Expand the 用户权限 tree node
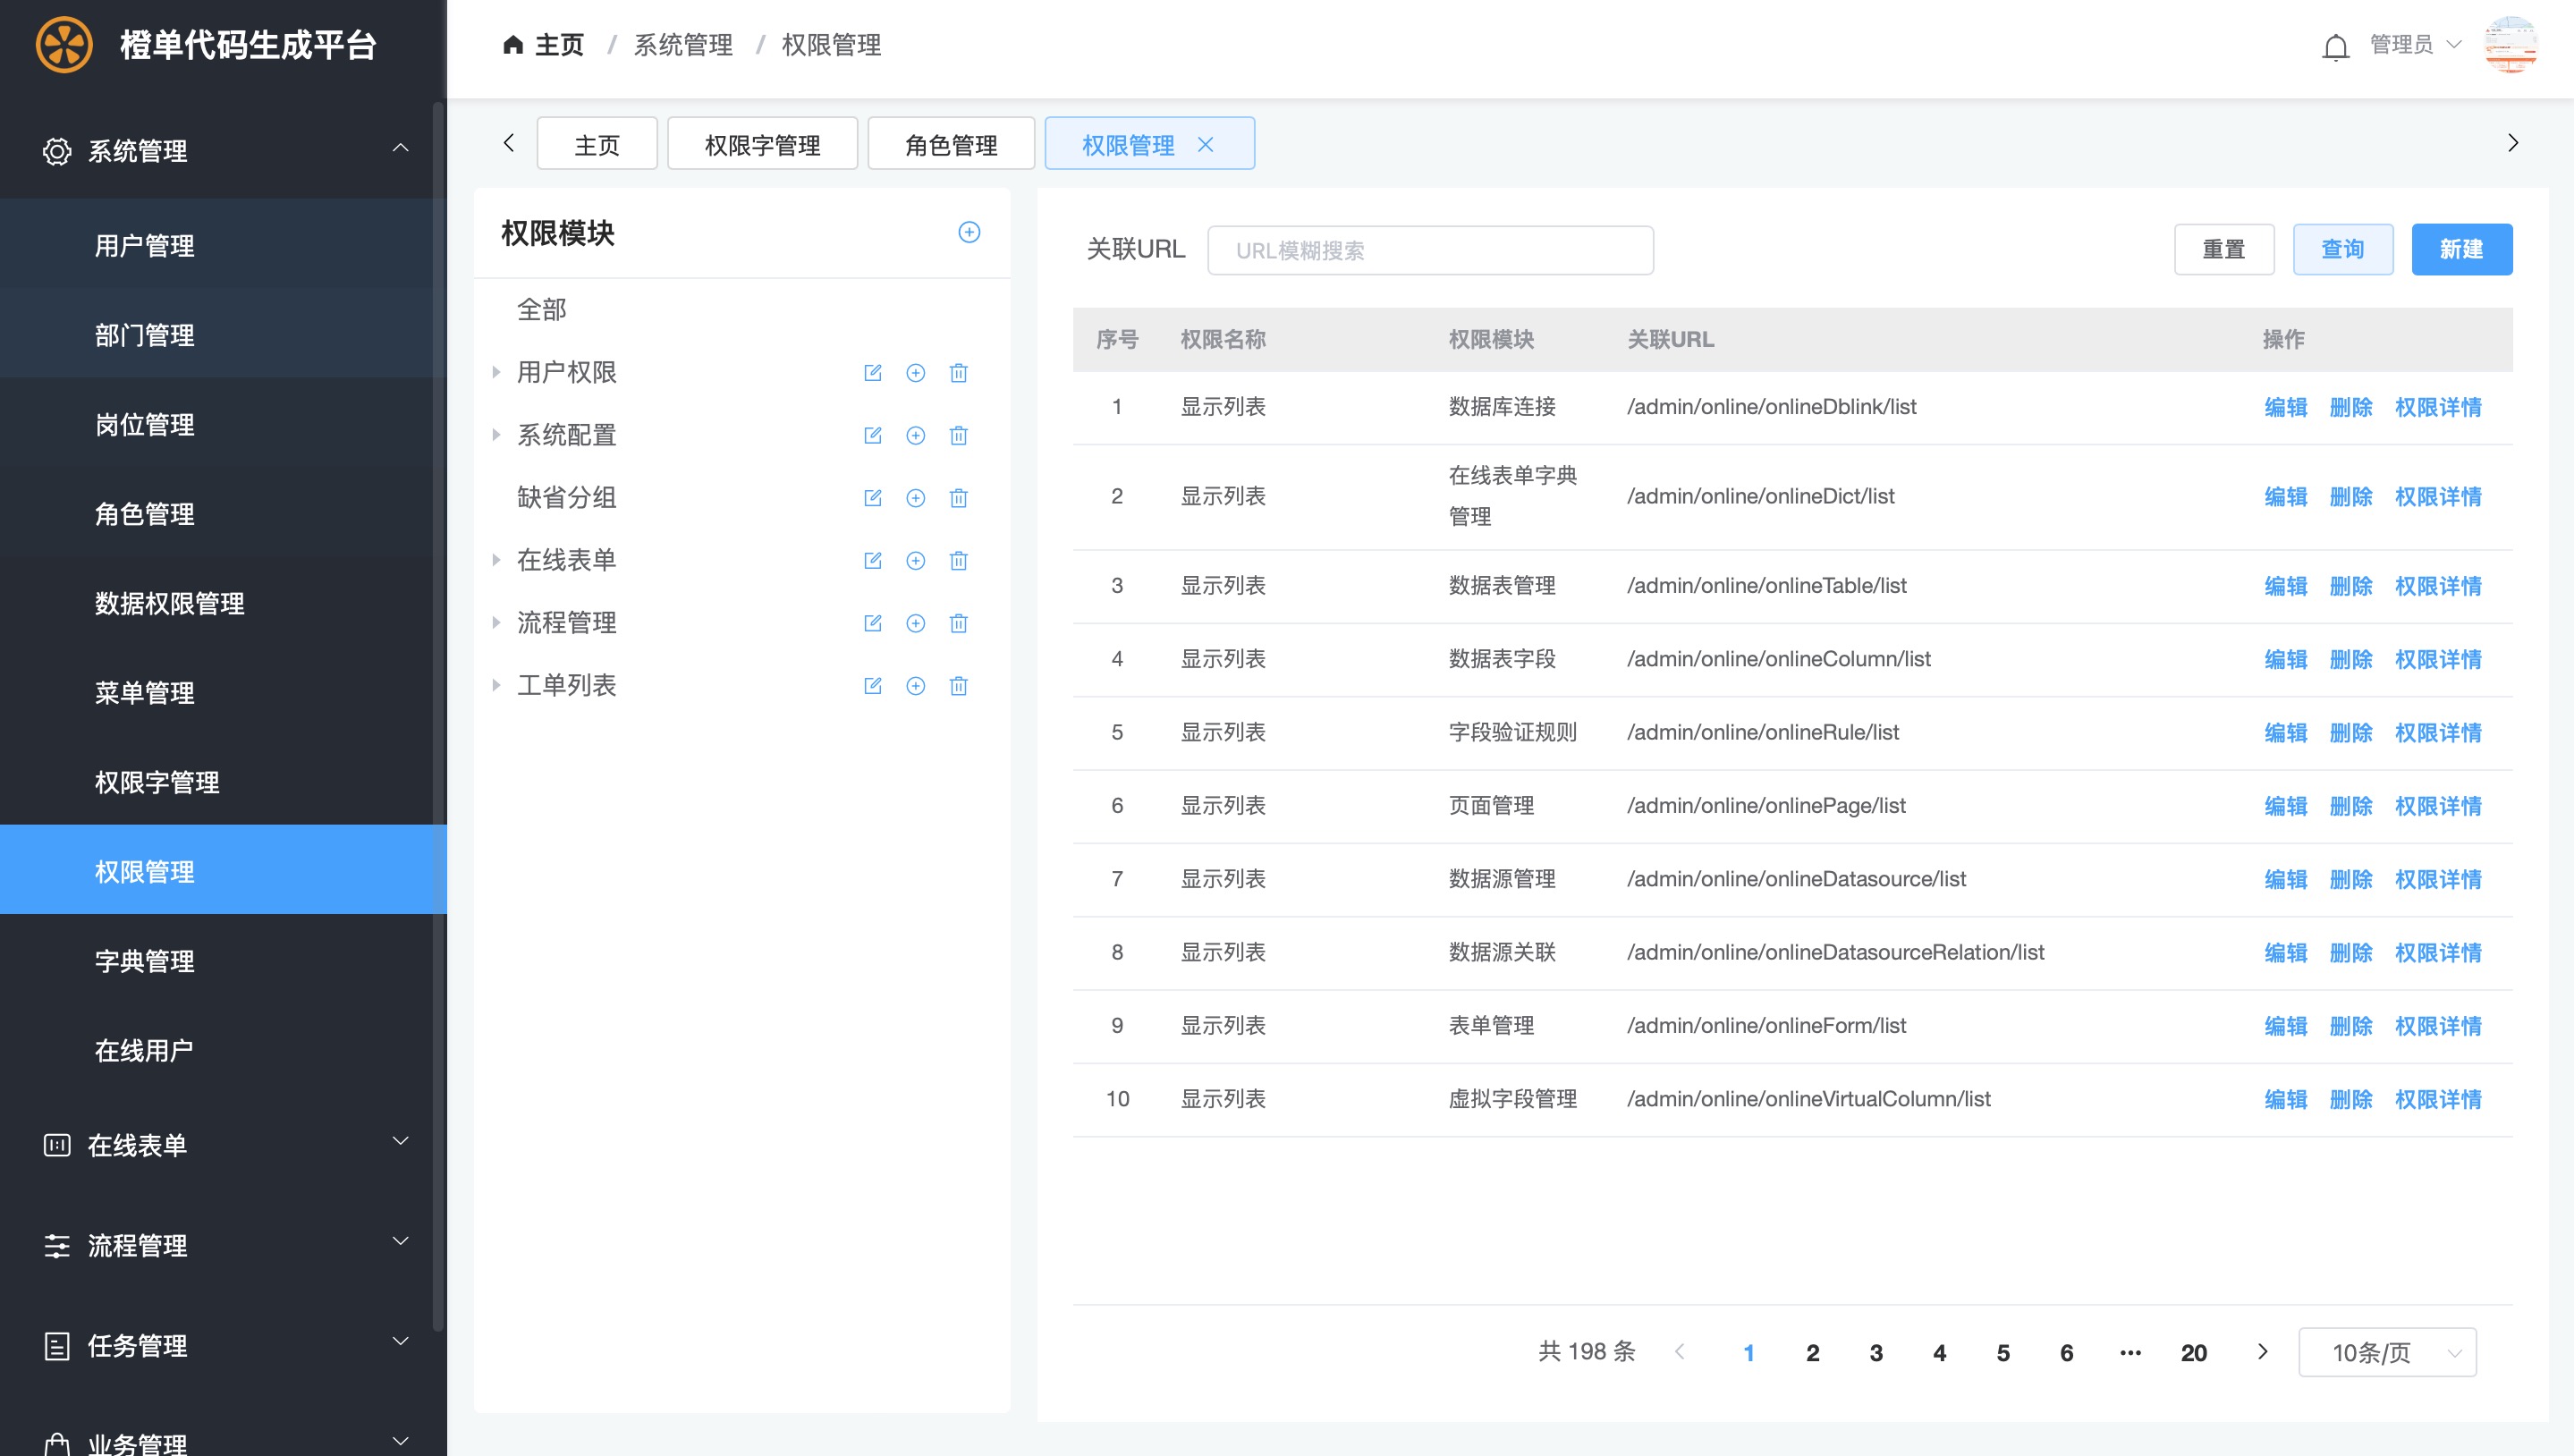Image resolution: width=2574 pixels, height=1456 pixels. click(x=496, y=372)
